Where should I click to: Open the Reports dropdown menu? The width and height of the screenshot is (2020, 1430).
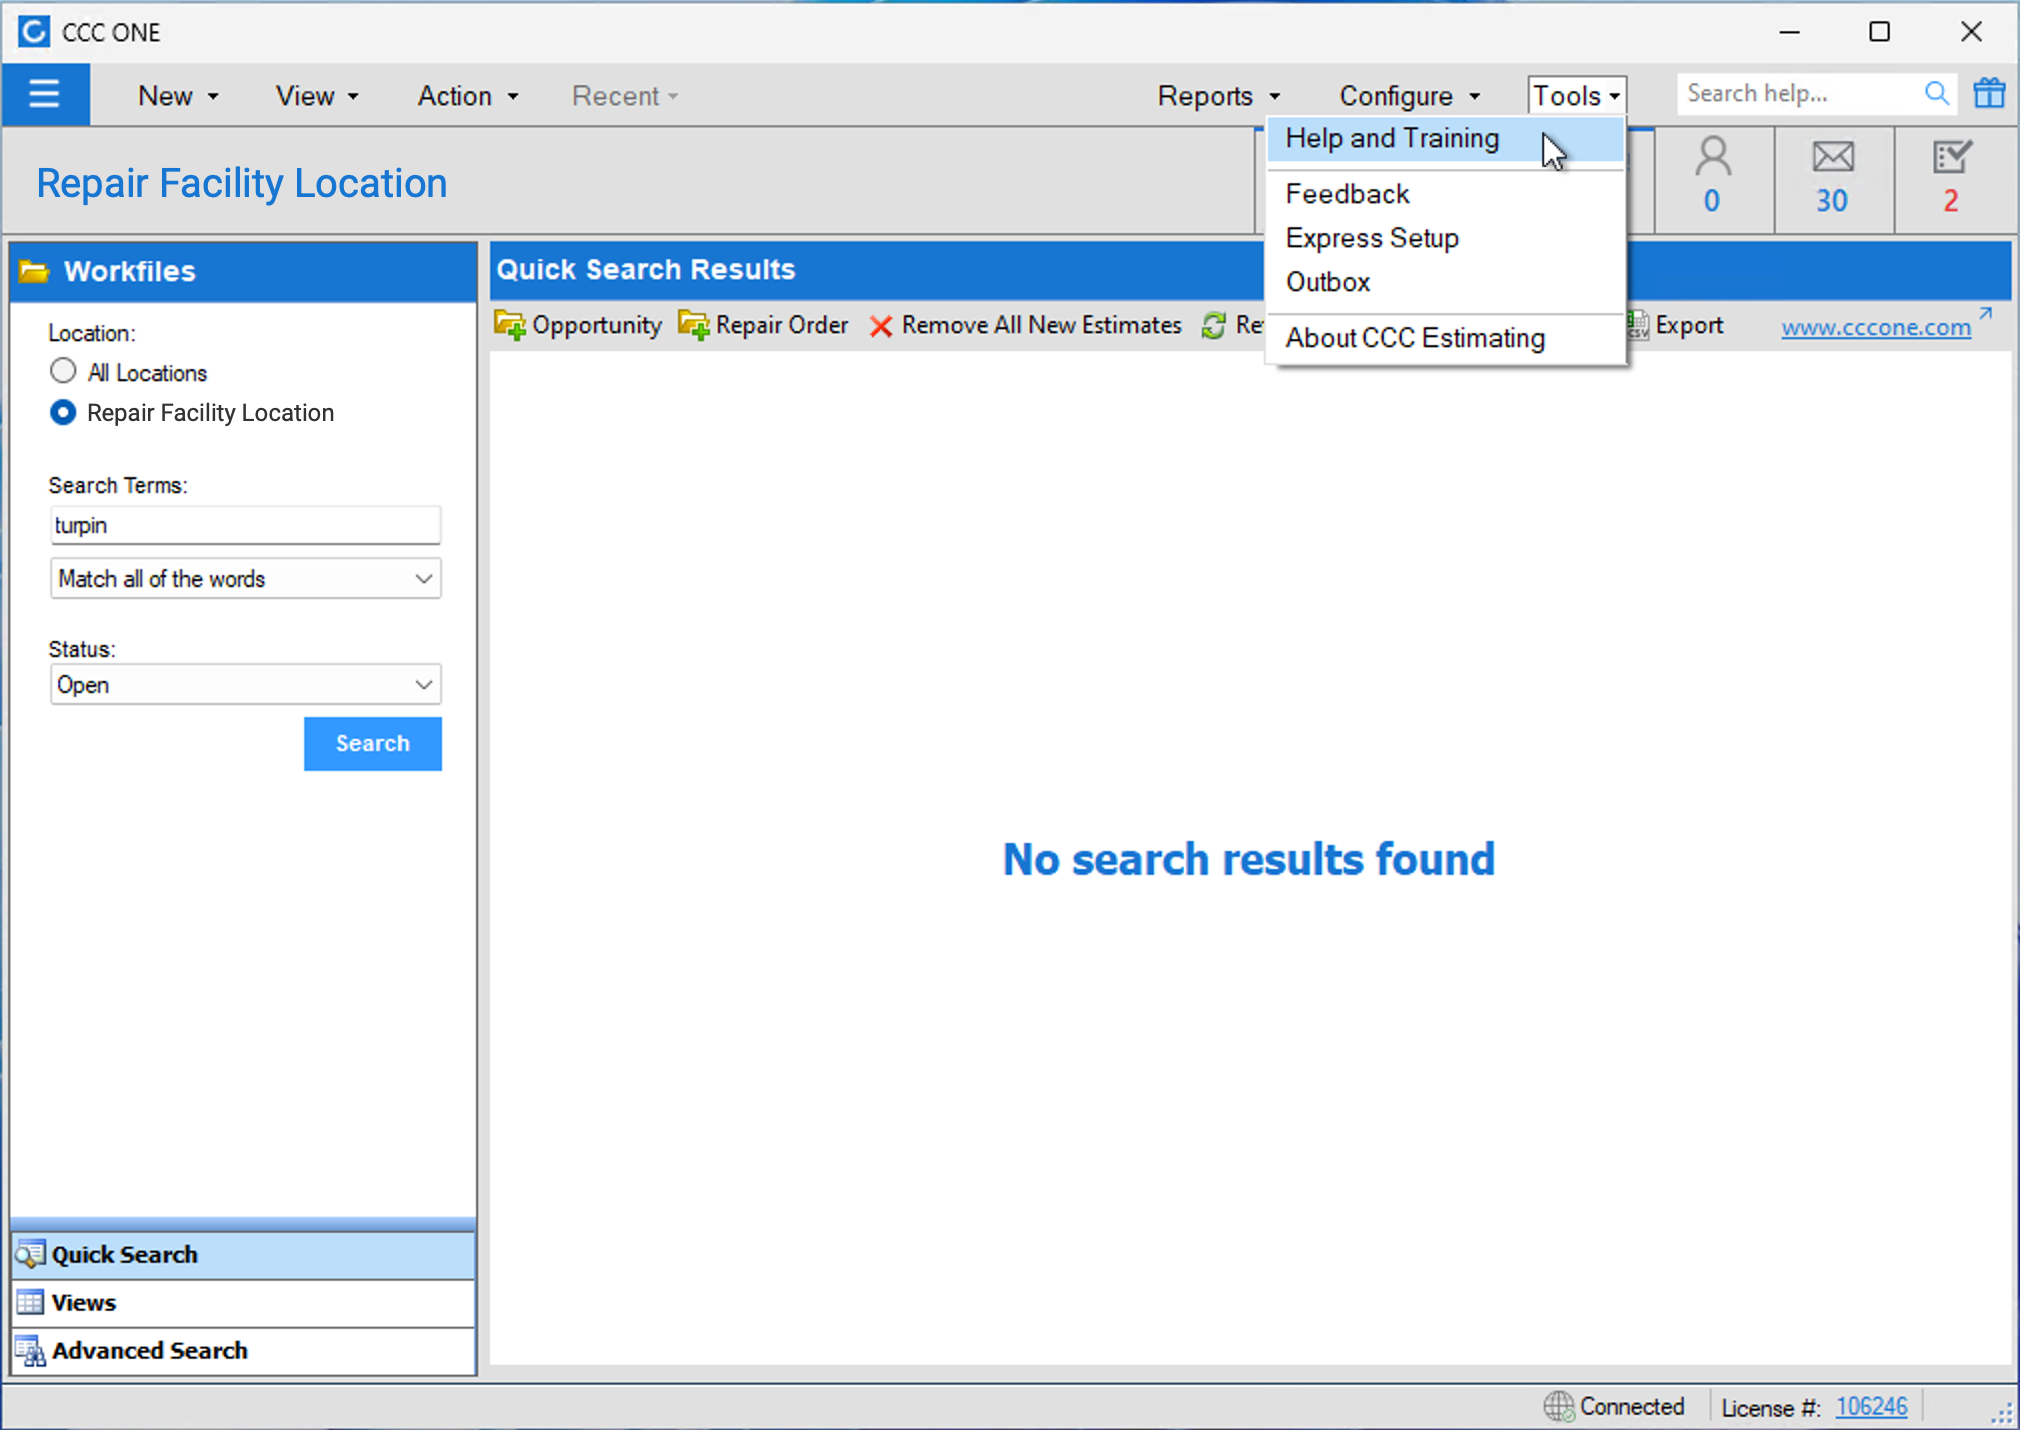click(x=1219, y=96)
